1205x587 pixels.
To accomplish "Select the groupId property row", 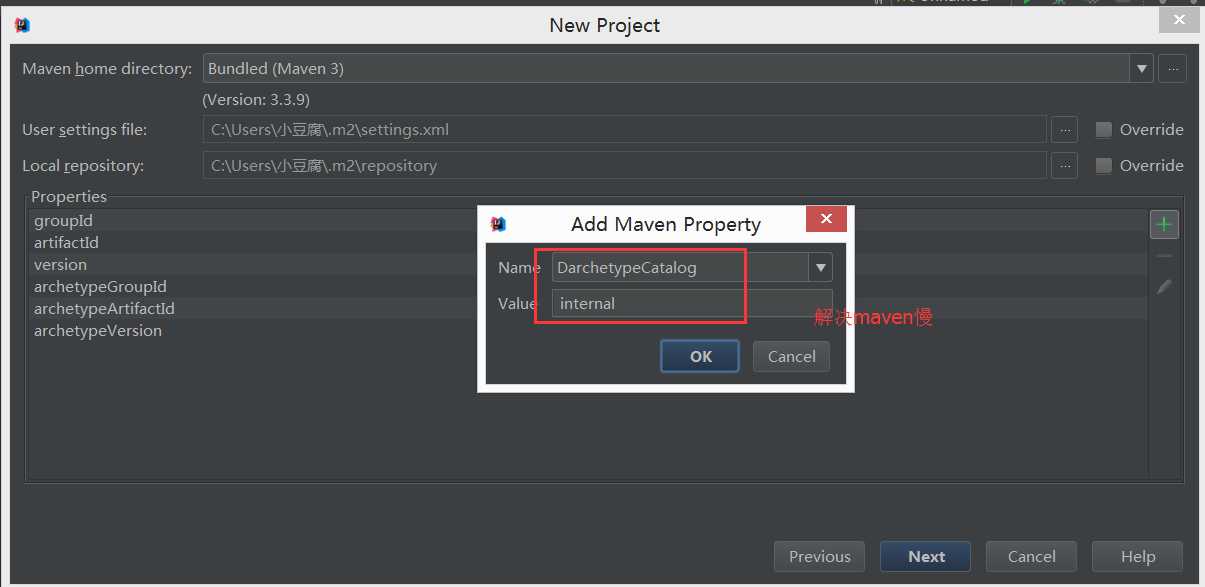I will pyautogui.click(x=588, y=221).
